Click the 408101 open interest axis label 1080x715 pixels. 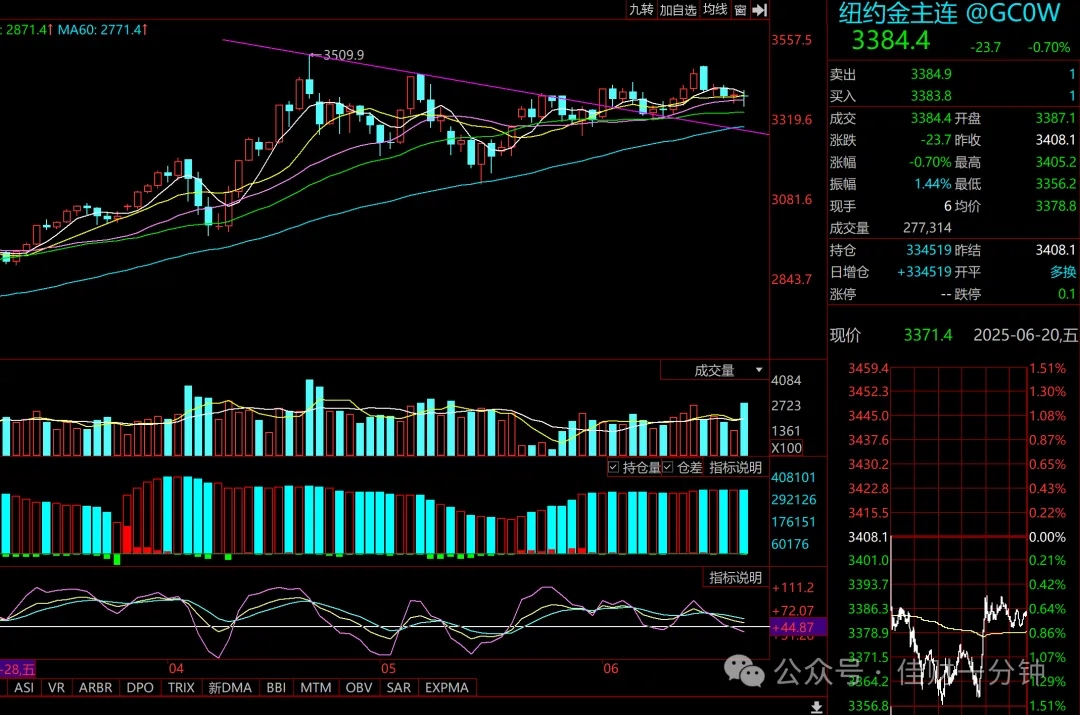pyautogui.click(x=793, y=477)
